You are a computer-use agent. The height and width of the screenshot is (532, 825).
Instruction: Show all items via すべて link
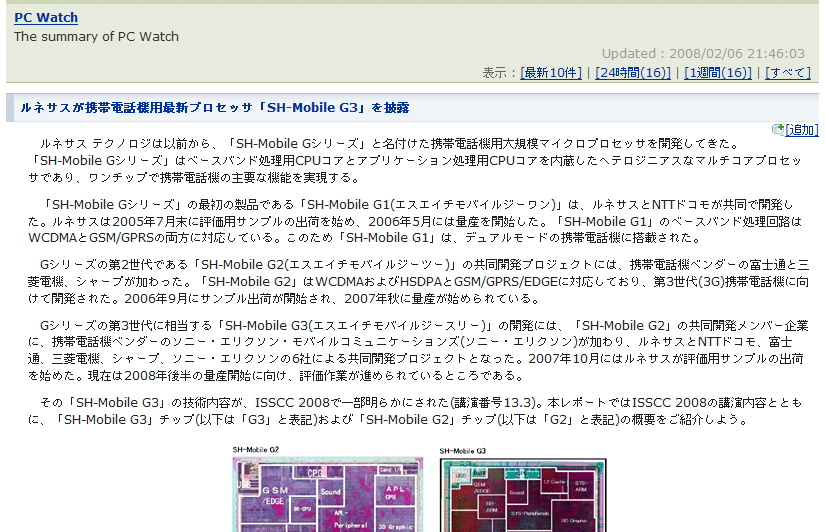pos(788,73)
